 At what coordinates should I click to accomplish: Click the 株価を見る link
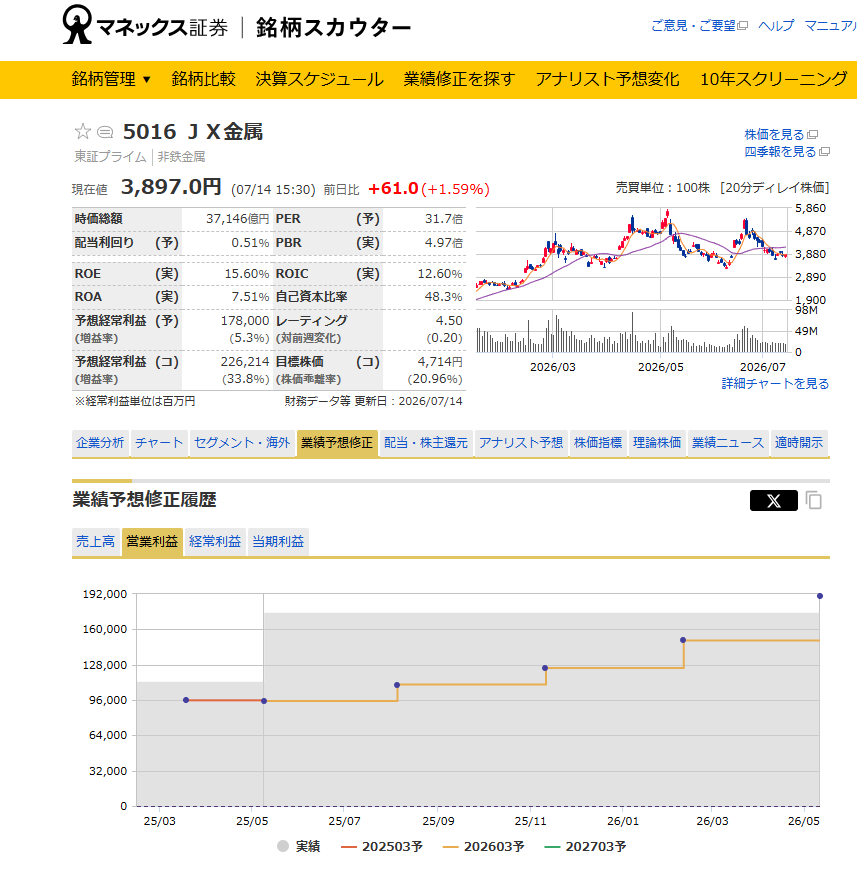pos(774,135)
